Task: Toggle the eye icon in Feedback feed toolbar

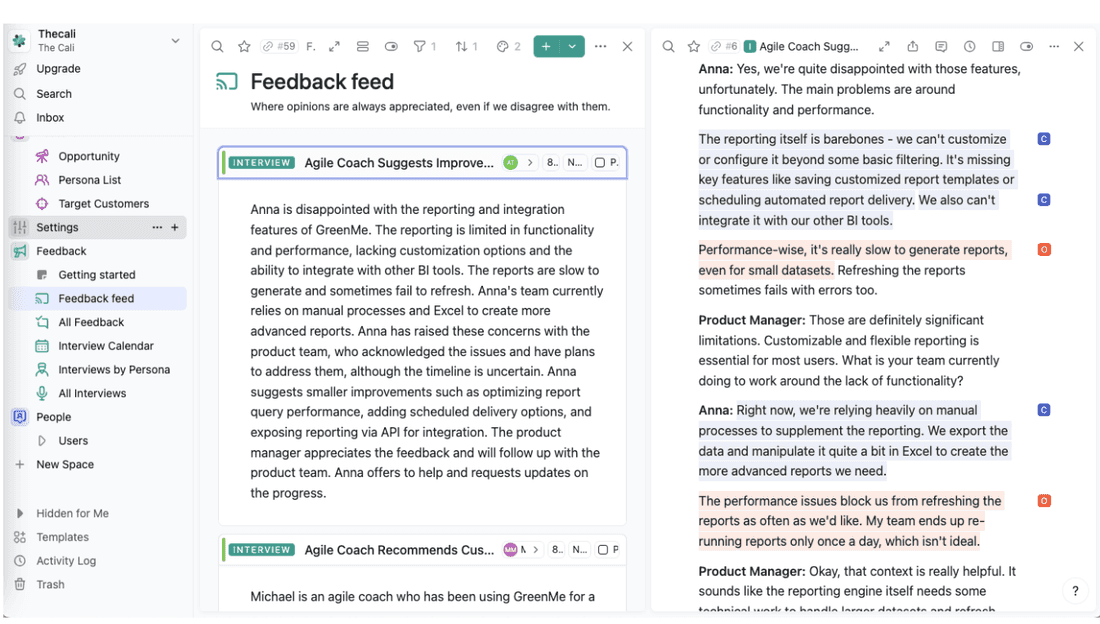Action: click(390, 46)
